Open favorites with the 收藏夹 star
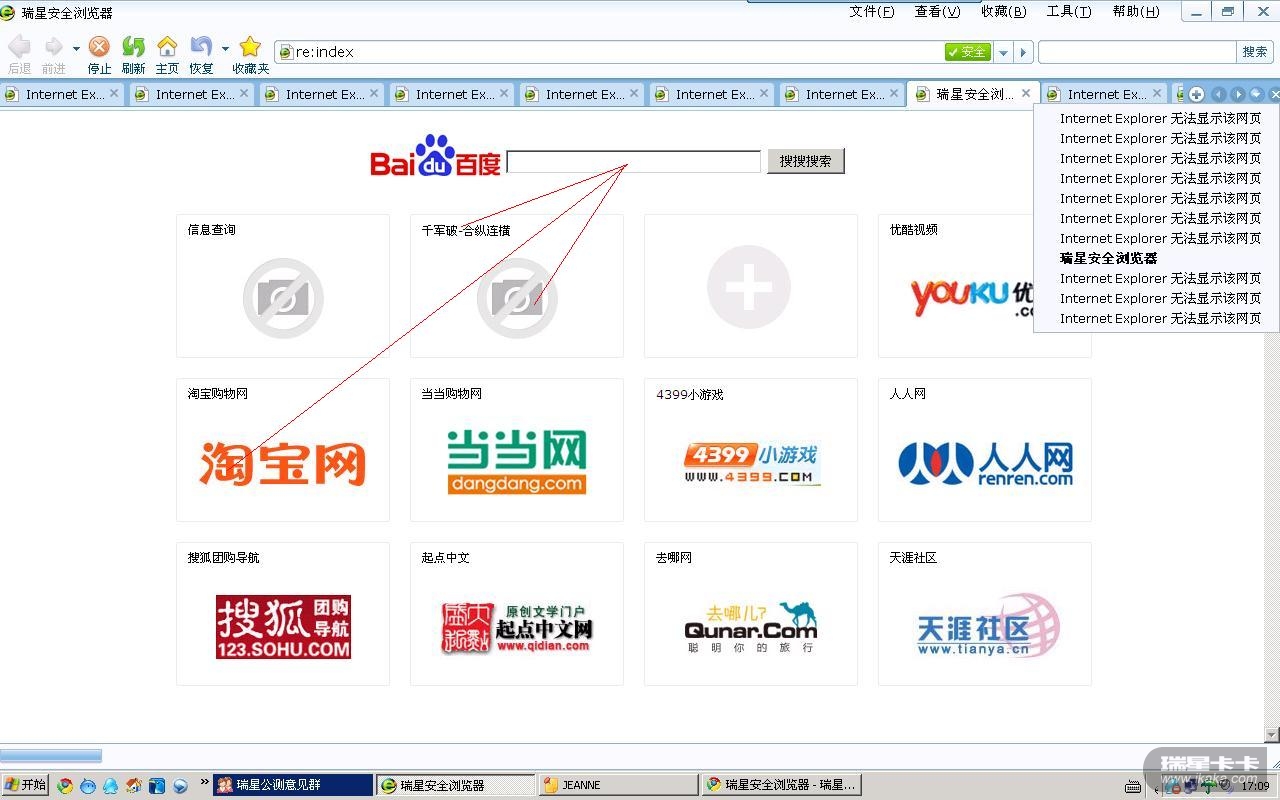 click(x=250, y=47)
